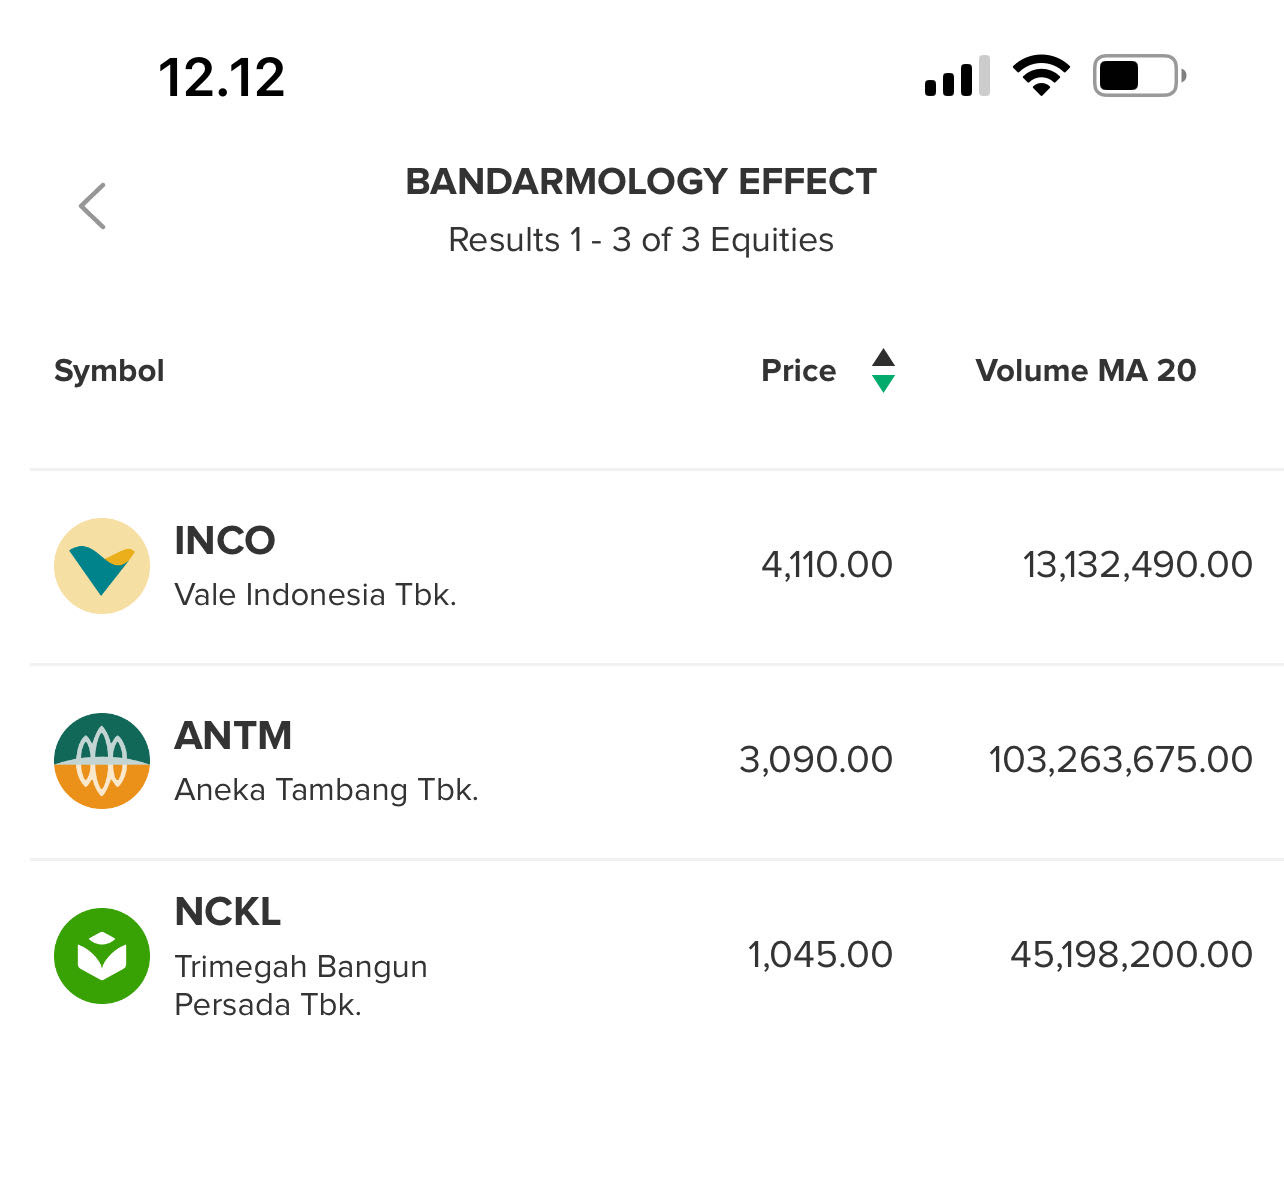Click the Results 1 - 3 of 3 Equities text

point(641,239)
